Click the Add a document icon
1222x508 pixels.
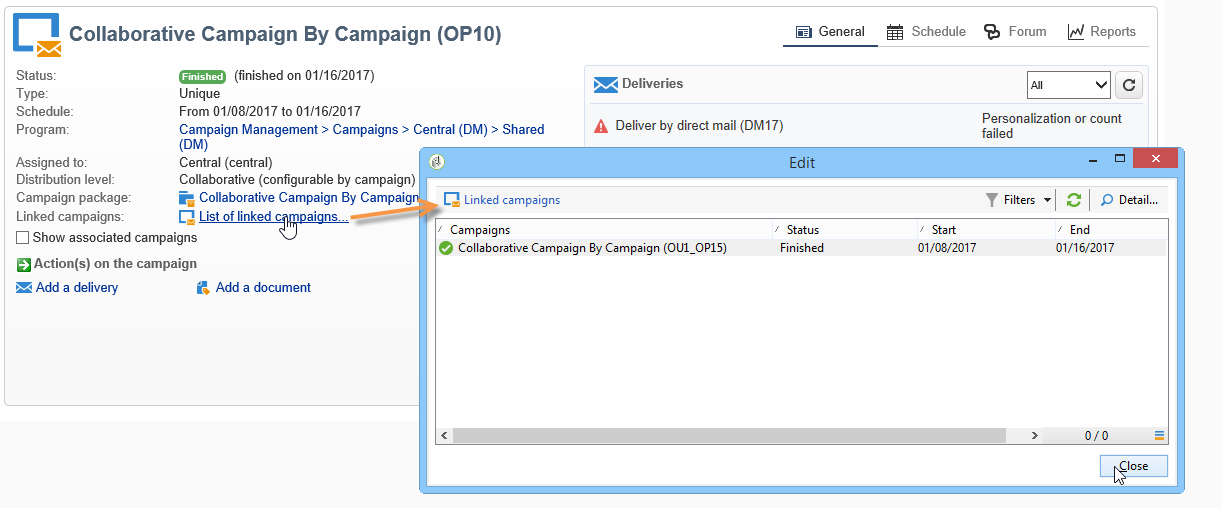(204, 288)
